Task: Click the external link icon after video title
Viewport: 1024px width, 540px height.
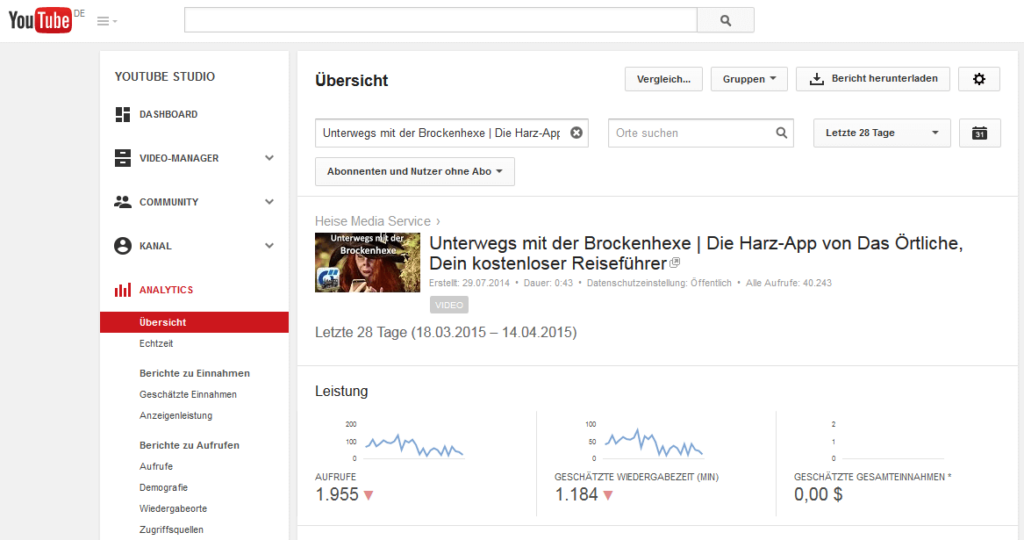Action: tap(675, 263)
